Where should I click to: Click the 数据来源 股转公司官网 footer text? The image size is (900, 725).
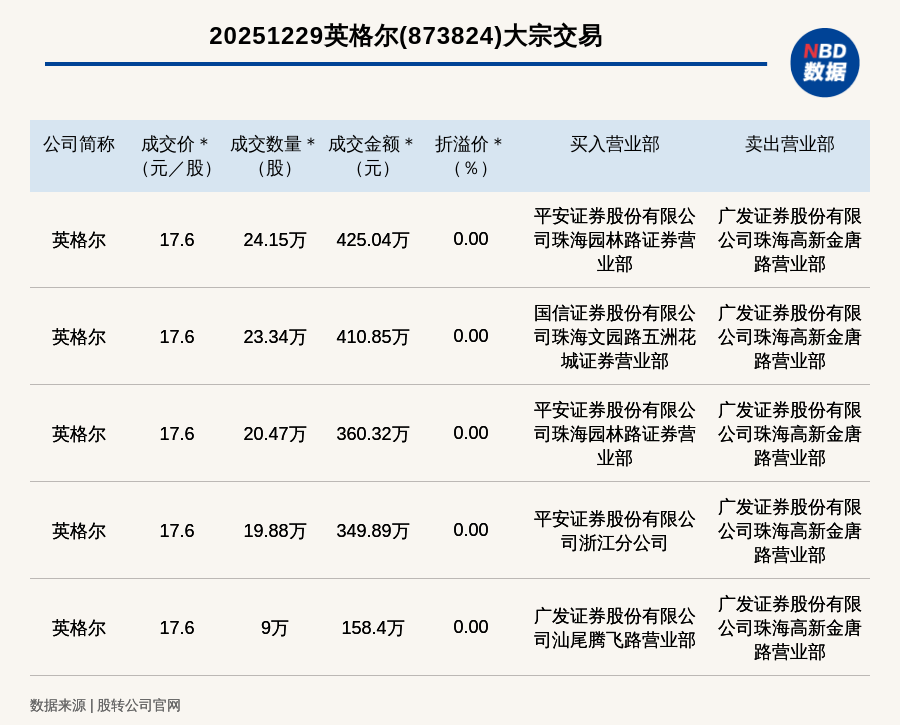(105, 705)
